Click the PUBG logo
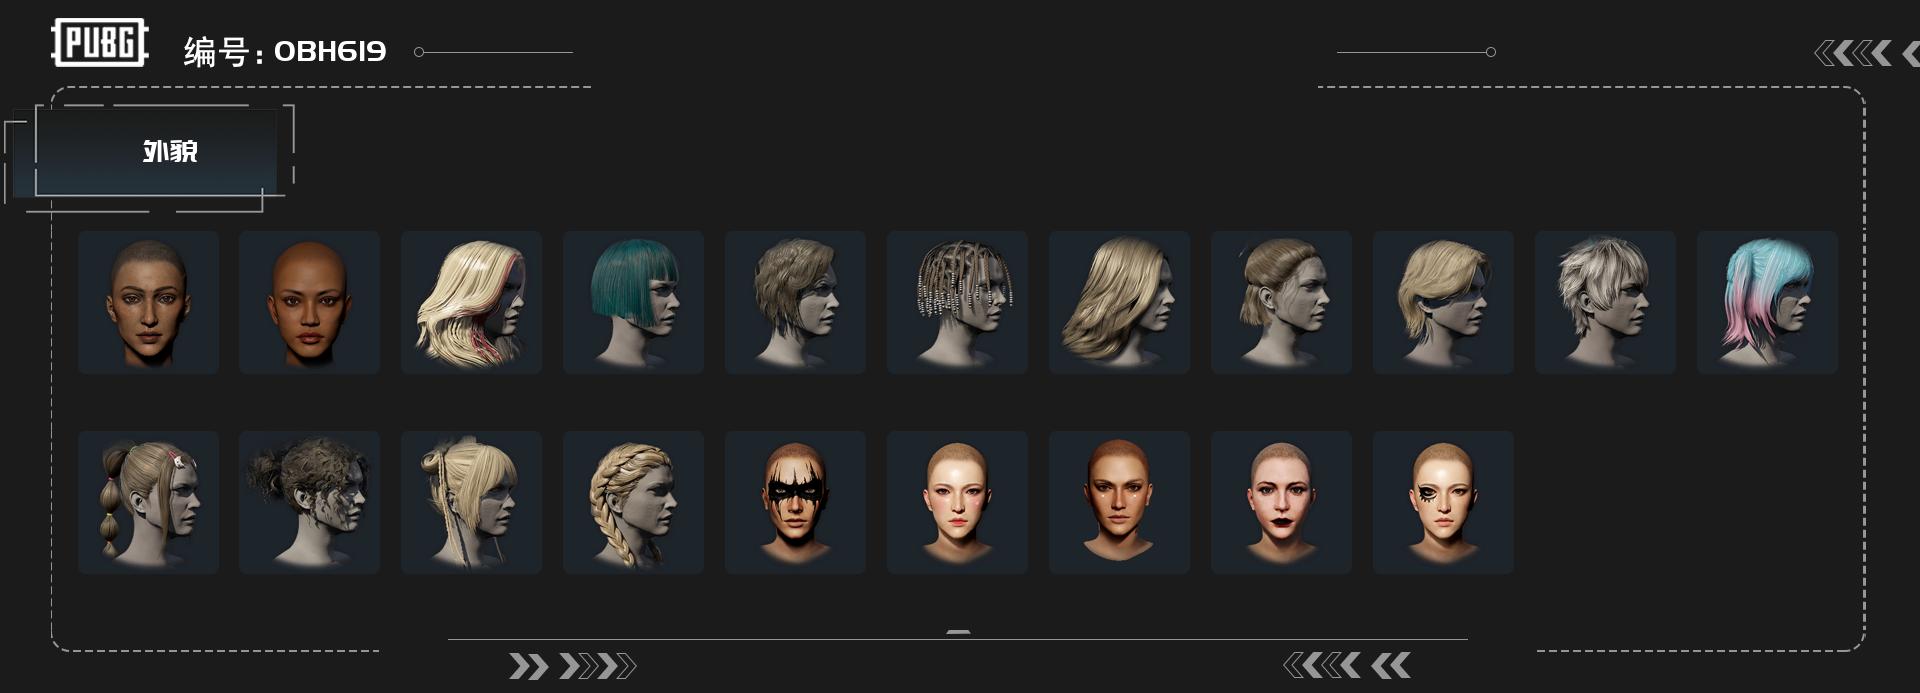 point(99,43)
